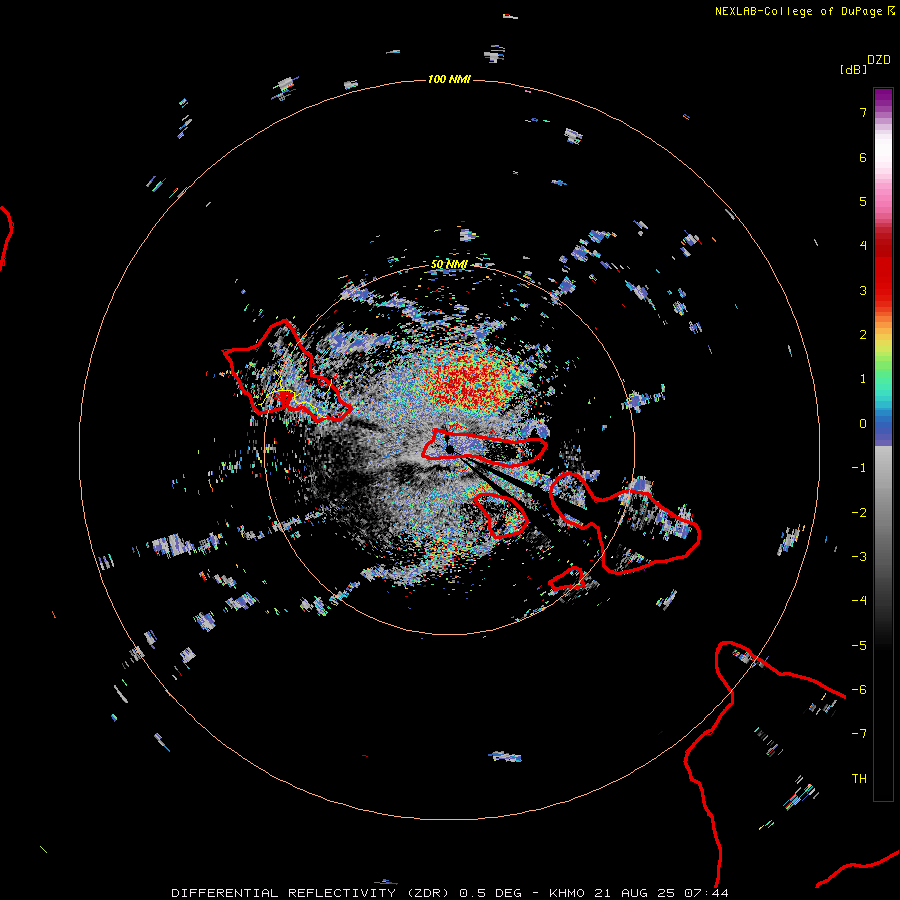Click the Differential Reflectivity product title text
This screenshot has height=900, width=900.
click(x=310, y=893)
